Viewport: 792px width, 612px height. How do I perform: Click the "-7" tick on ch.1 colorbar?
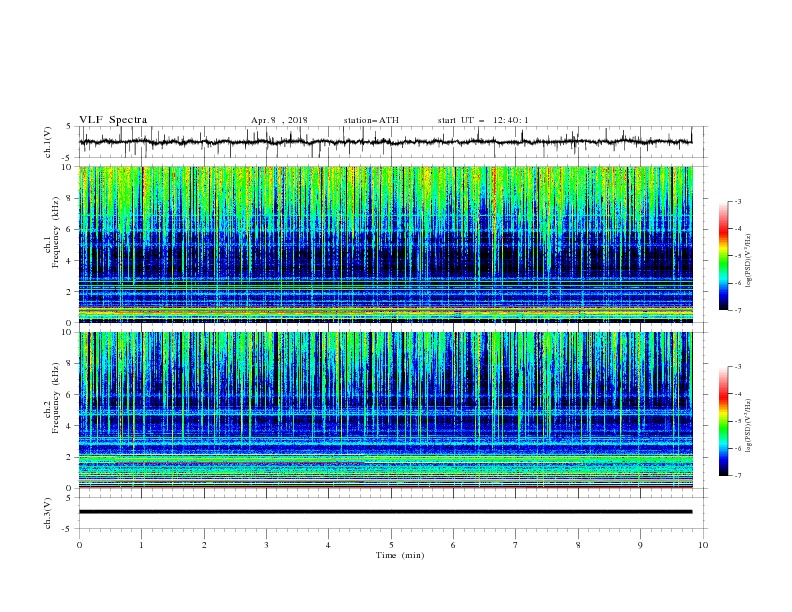click(x=737, y=310)
